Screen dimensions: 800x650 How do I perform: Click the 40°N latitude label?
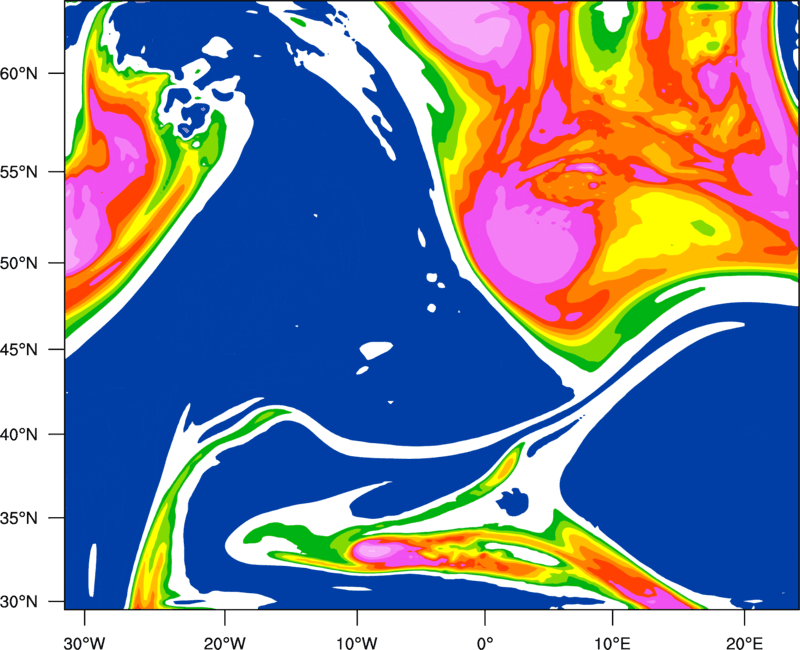coord(19,435)
